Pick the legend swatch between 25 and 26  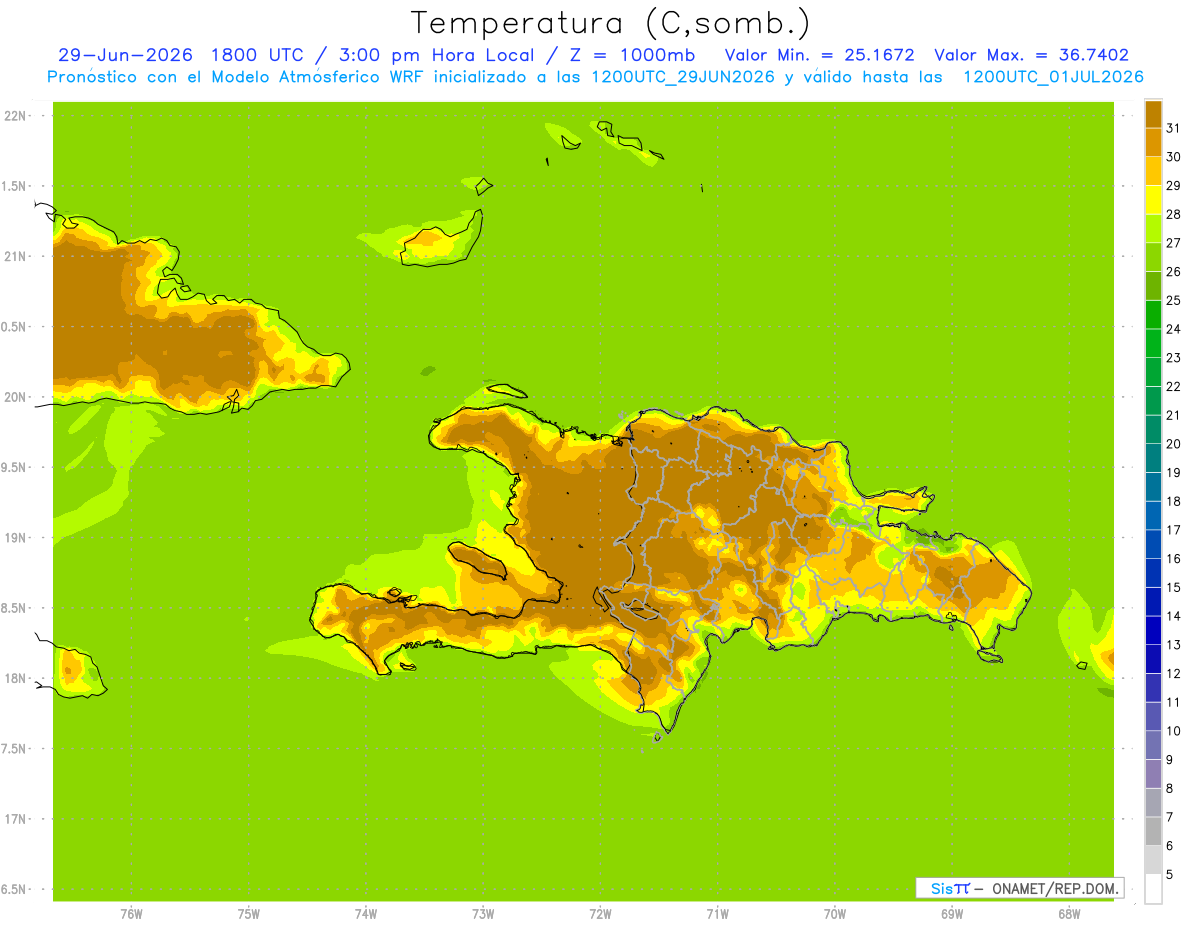tap(1153, 286)
